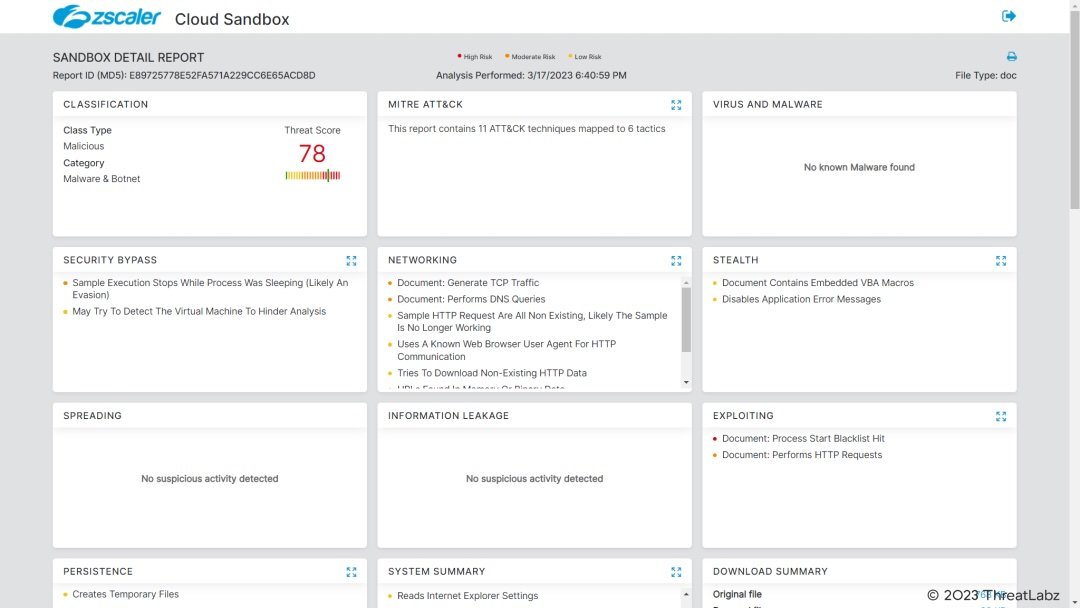
Task: Open the Persistence panel in full view
Action: point(351,572)
